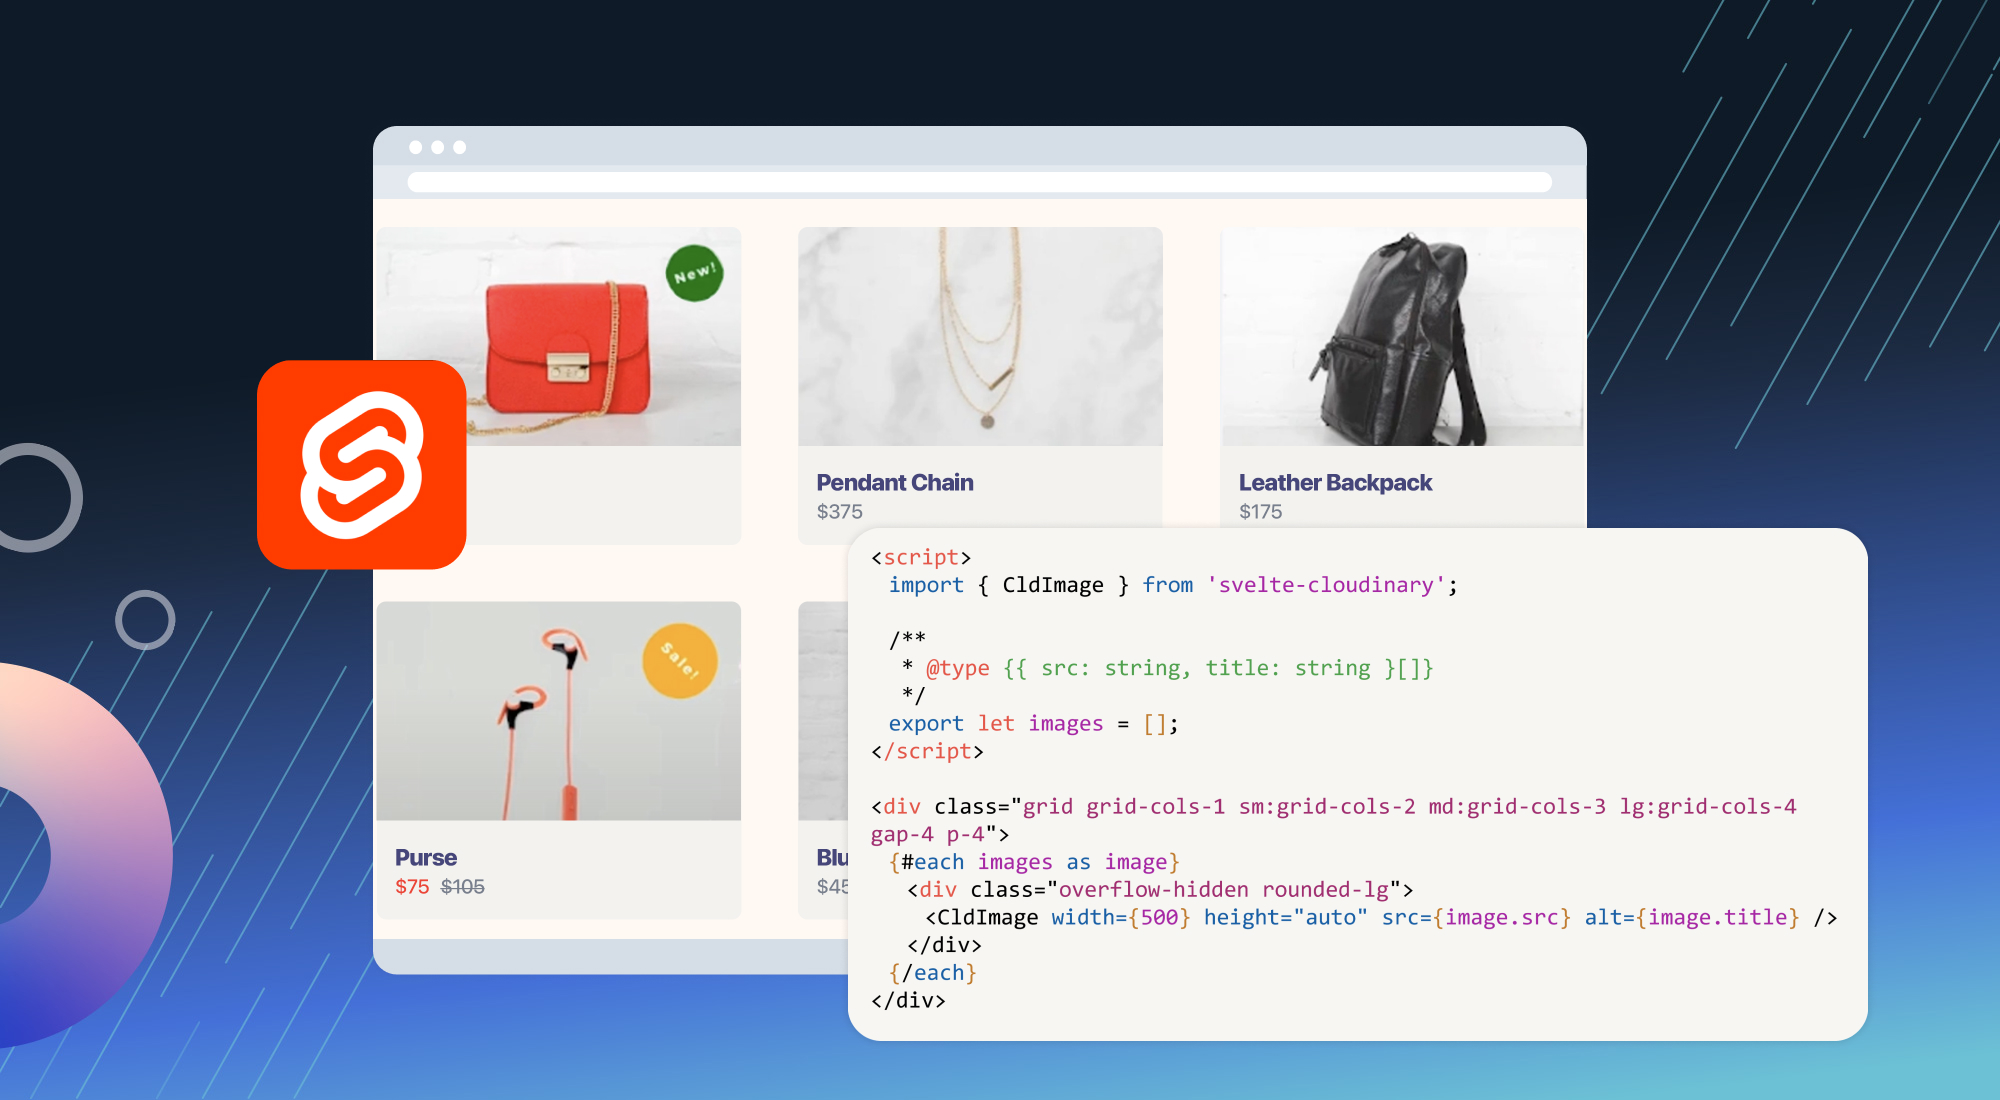The width and height of the screenshot is (2000, 1100).
Task: Click the orange Svelte logo icon
Action: tap(362, 465)
